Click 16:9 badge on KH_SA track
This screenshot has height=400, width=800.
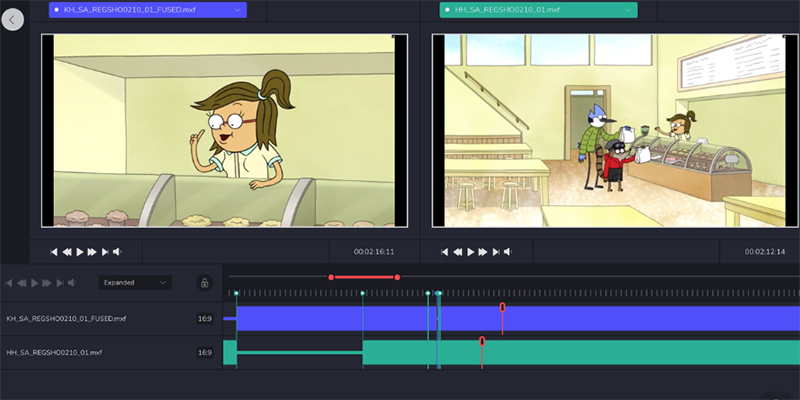205,319
